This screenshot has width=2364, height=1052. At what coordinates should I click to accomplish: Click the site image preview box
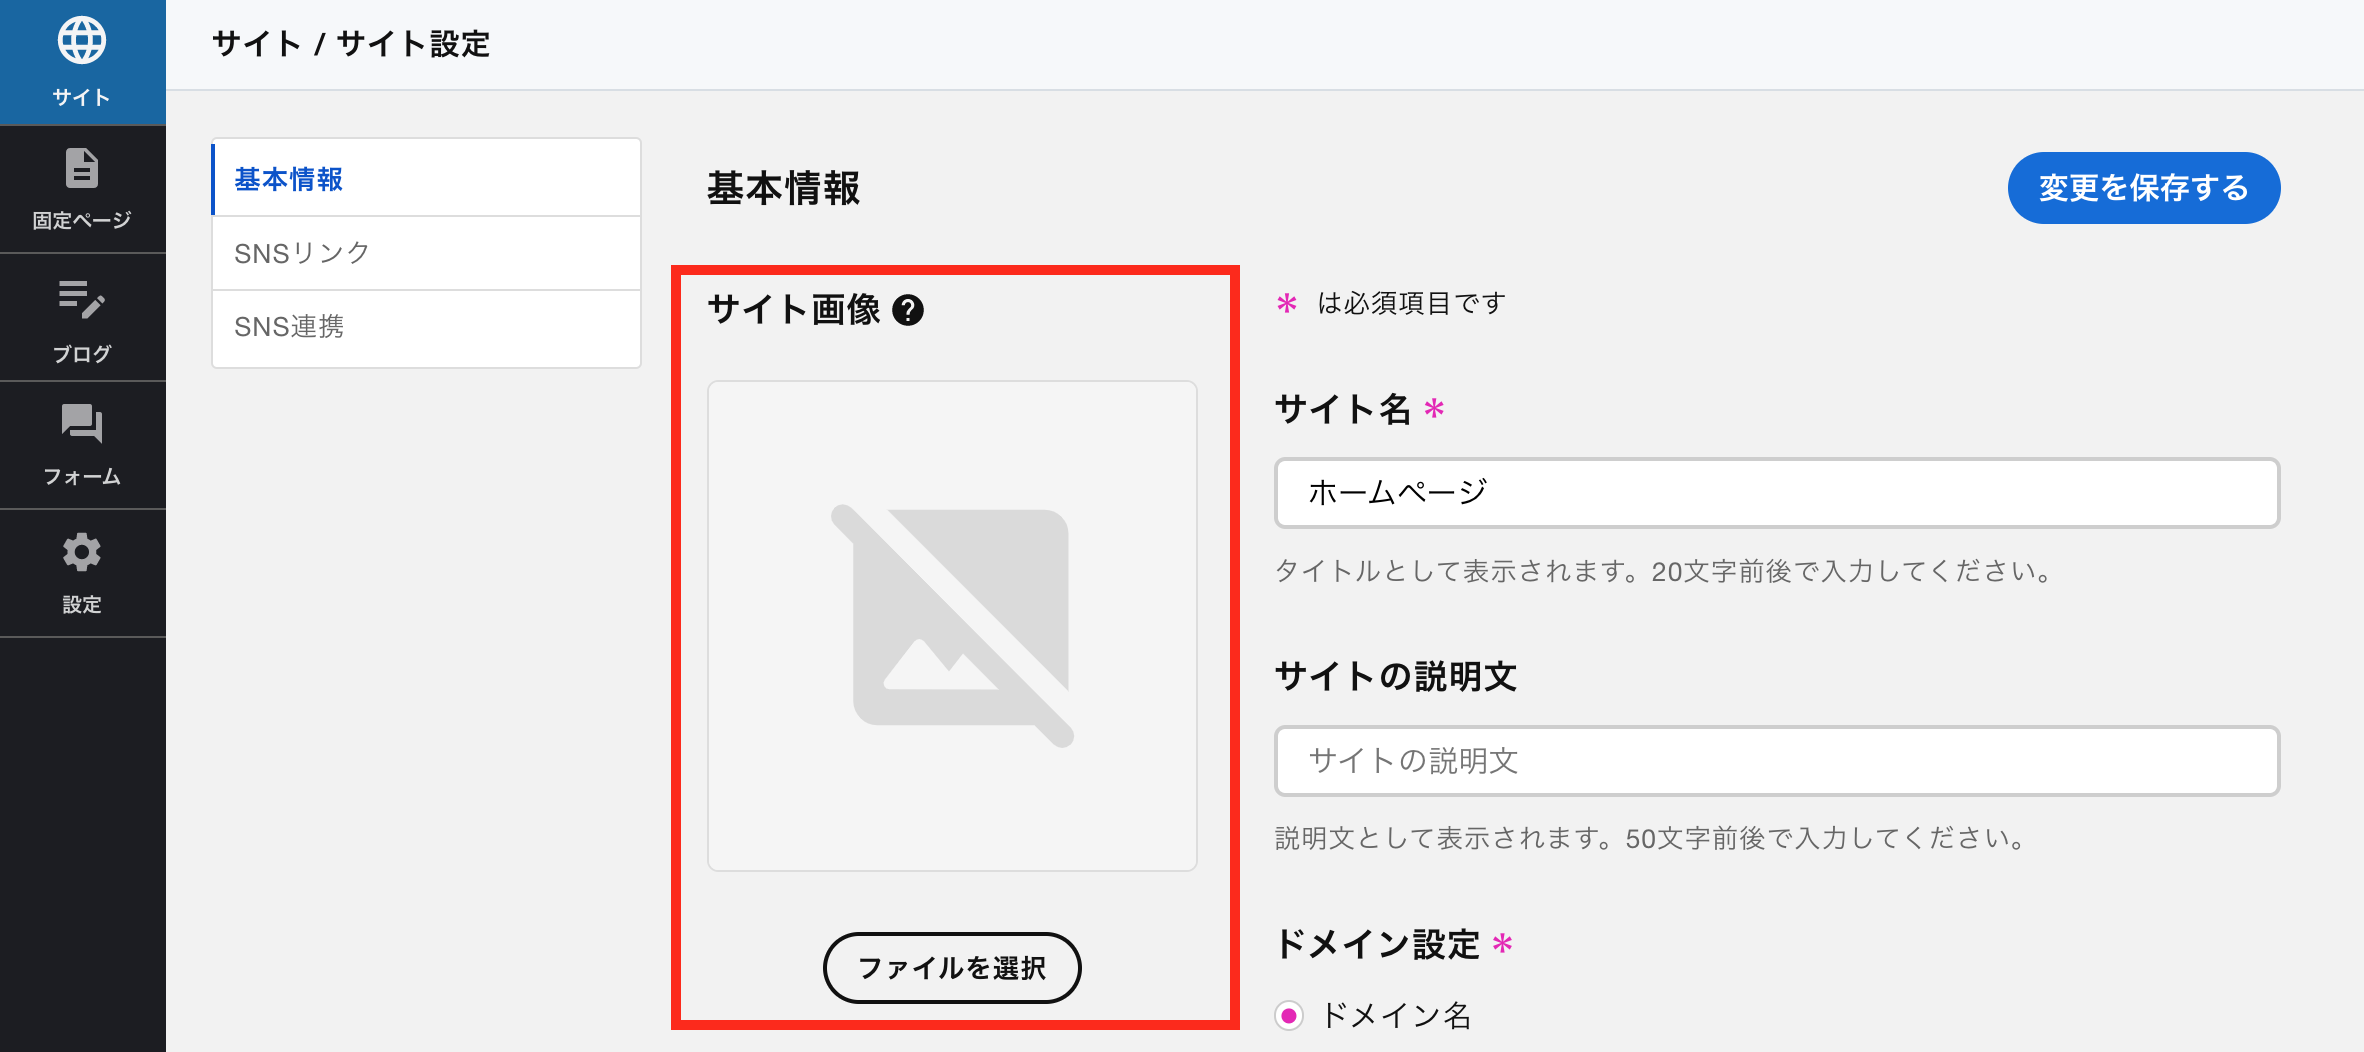(x=952, y=626)
